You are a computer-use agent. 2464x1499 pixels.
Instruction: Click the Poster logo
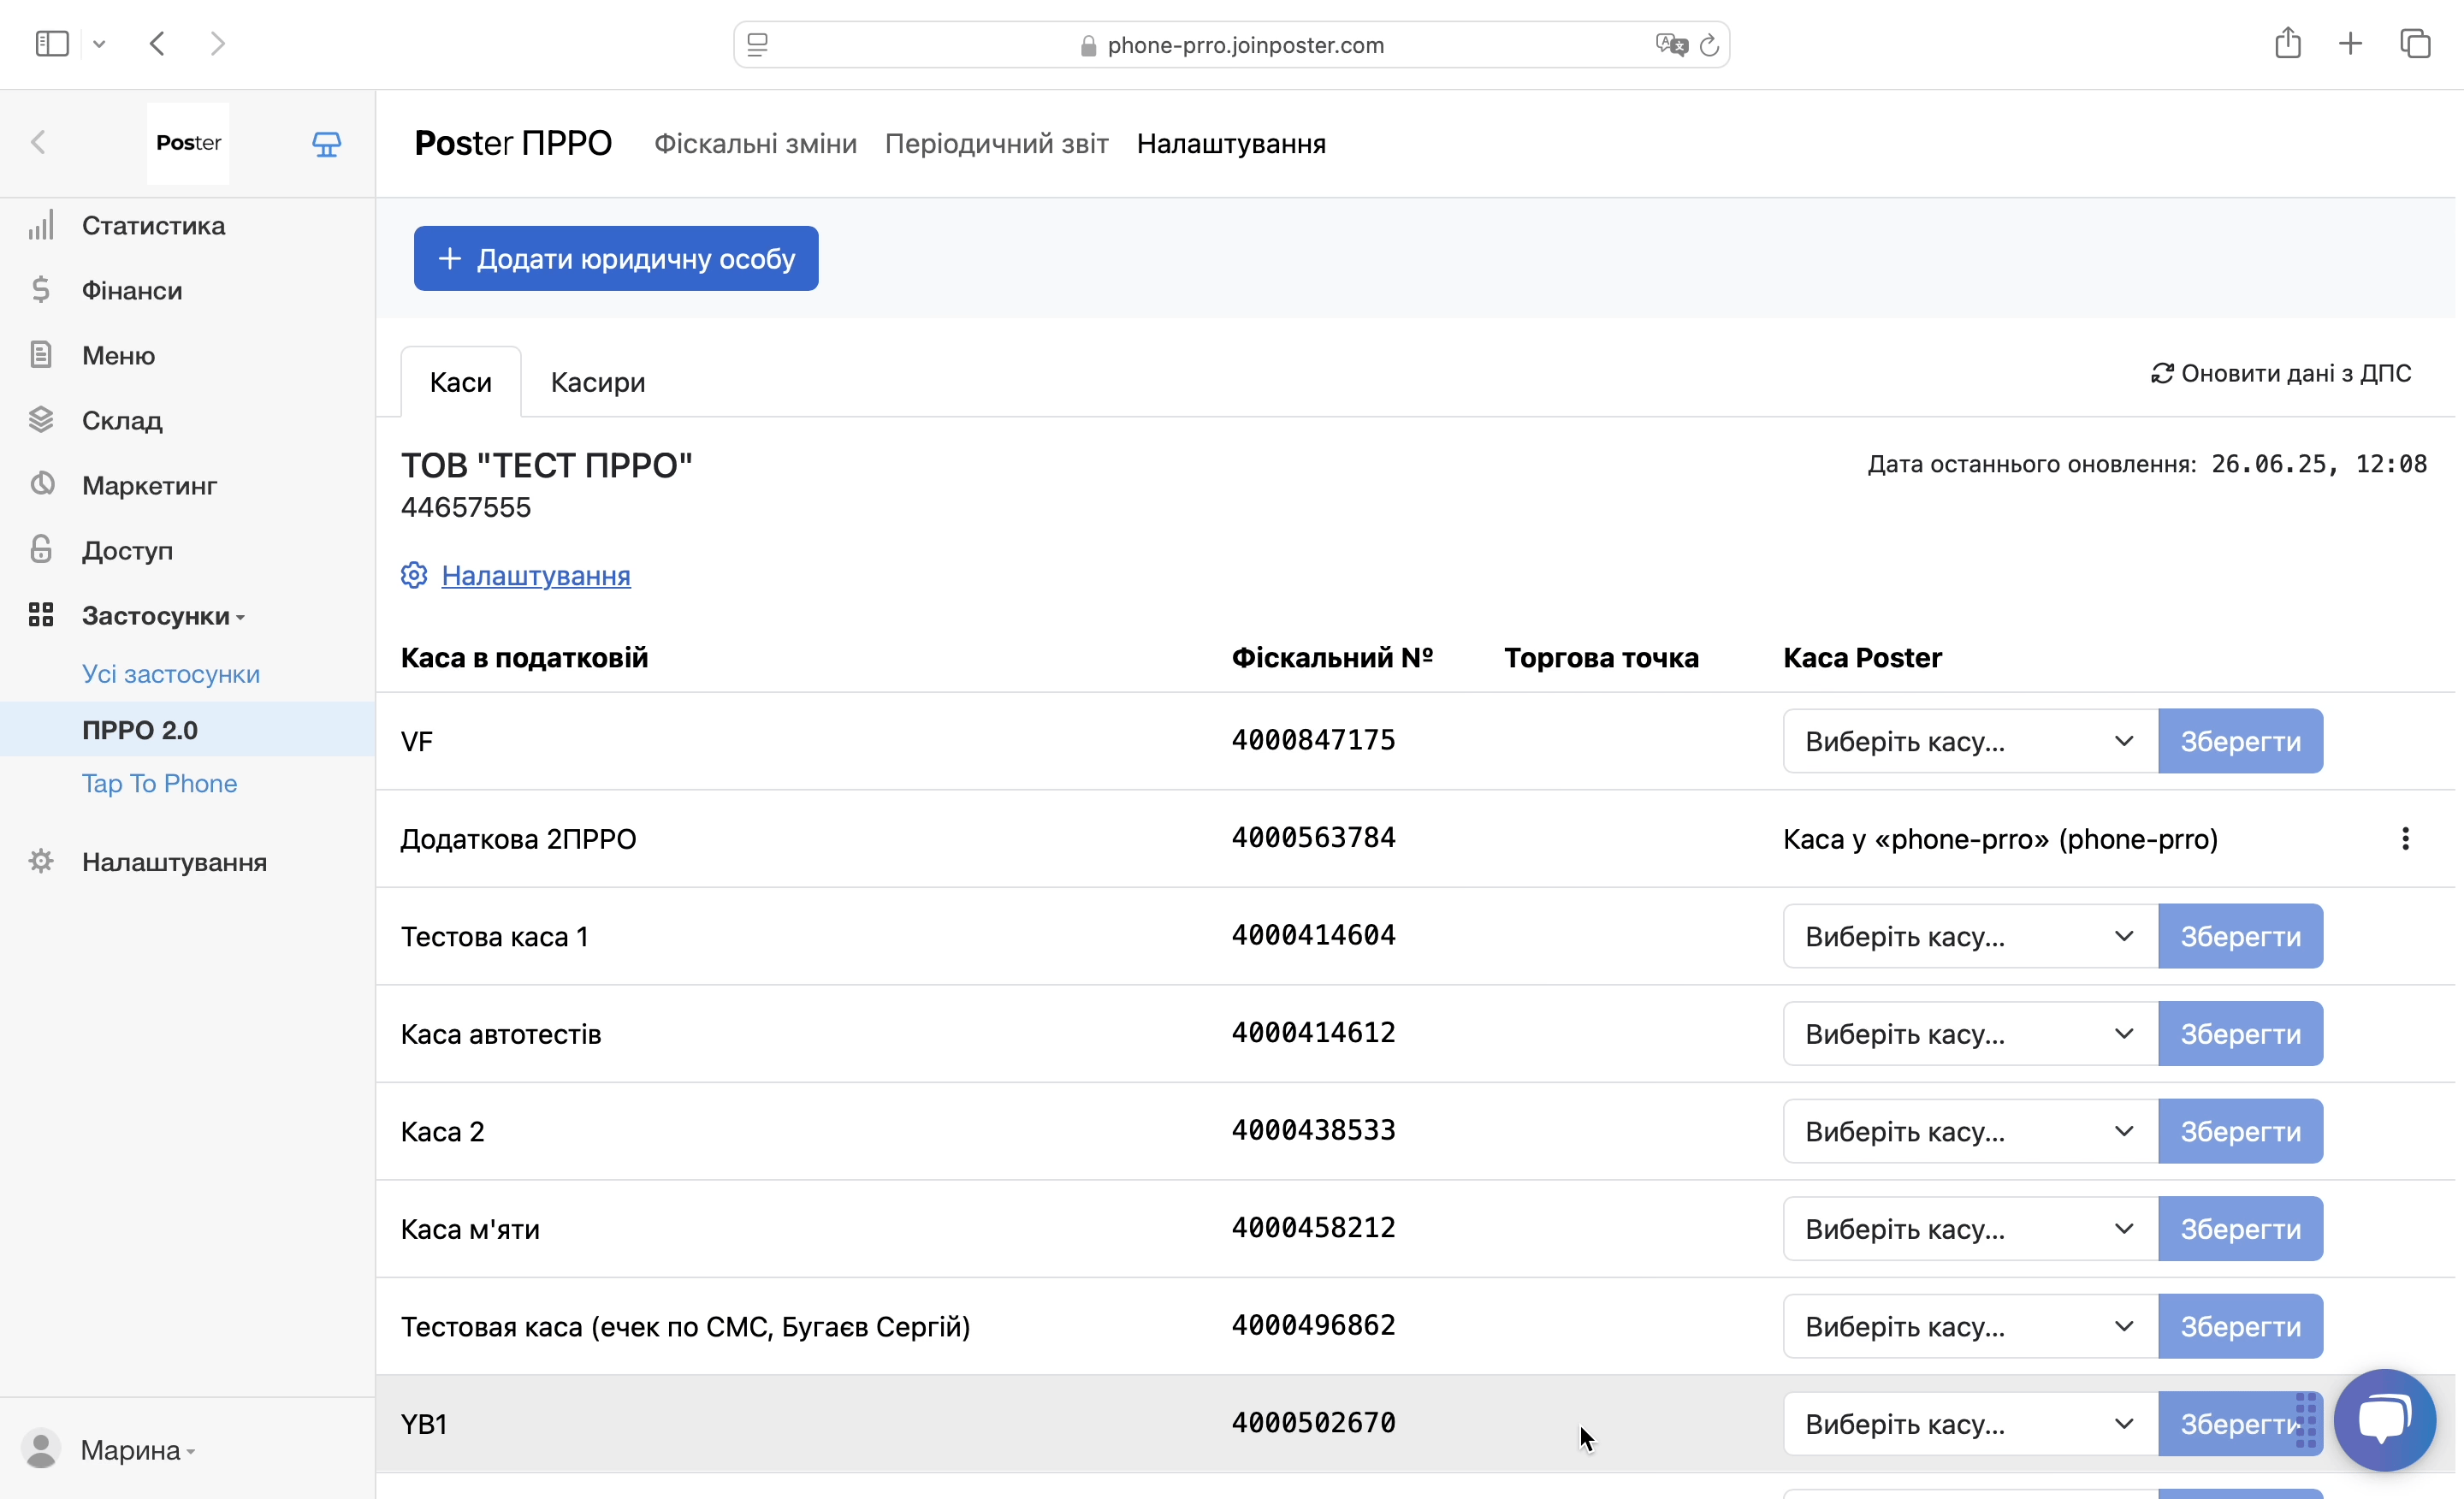click(188, 143)
